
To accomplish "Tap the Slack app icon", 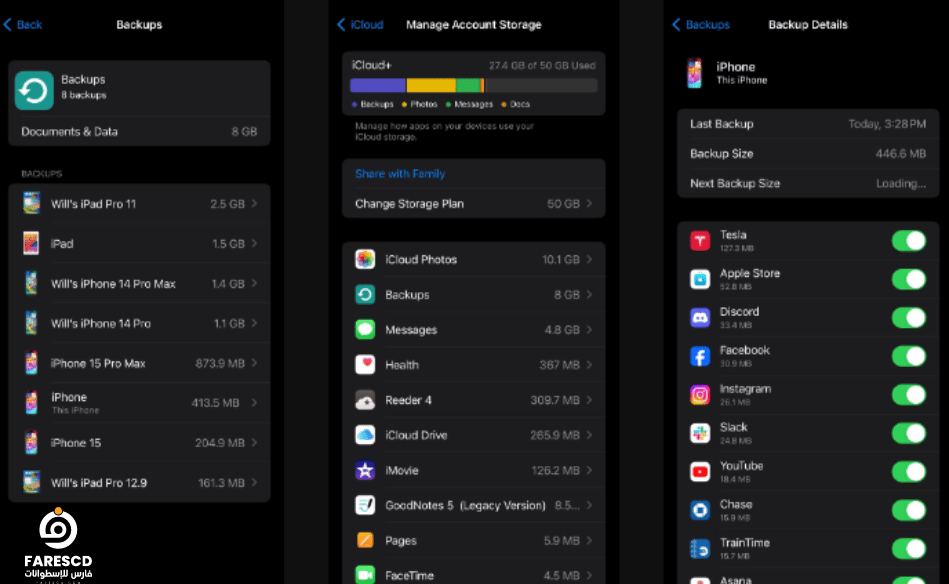I will pyautogui.click(x=700, y=433).
